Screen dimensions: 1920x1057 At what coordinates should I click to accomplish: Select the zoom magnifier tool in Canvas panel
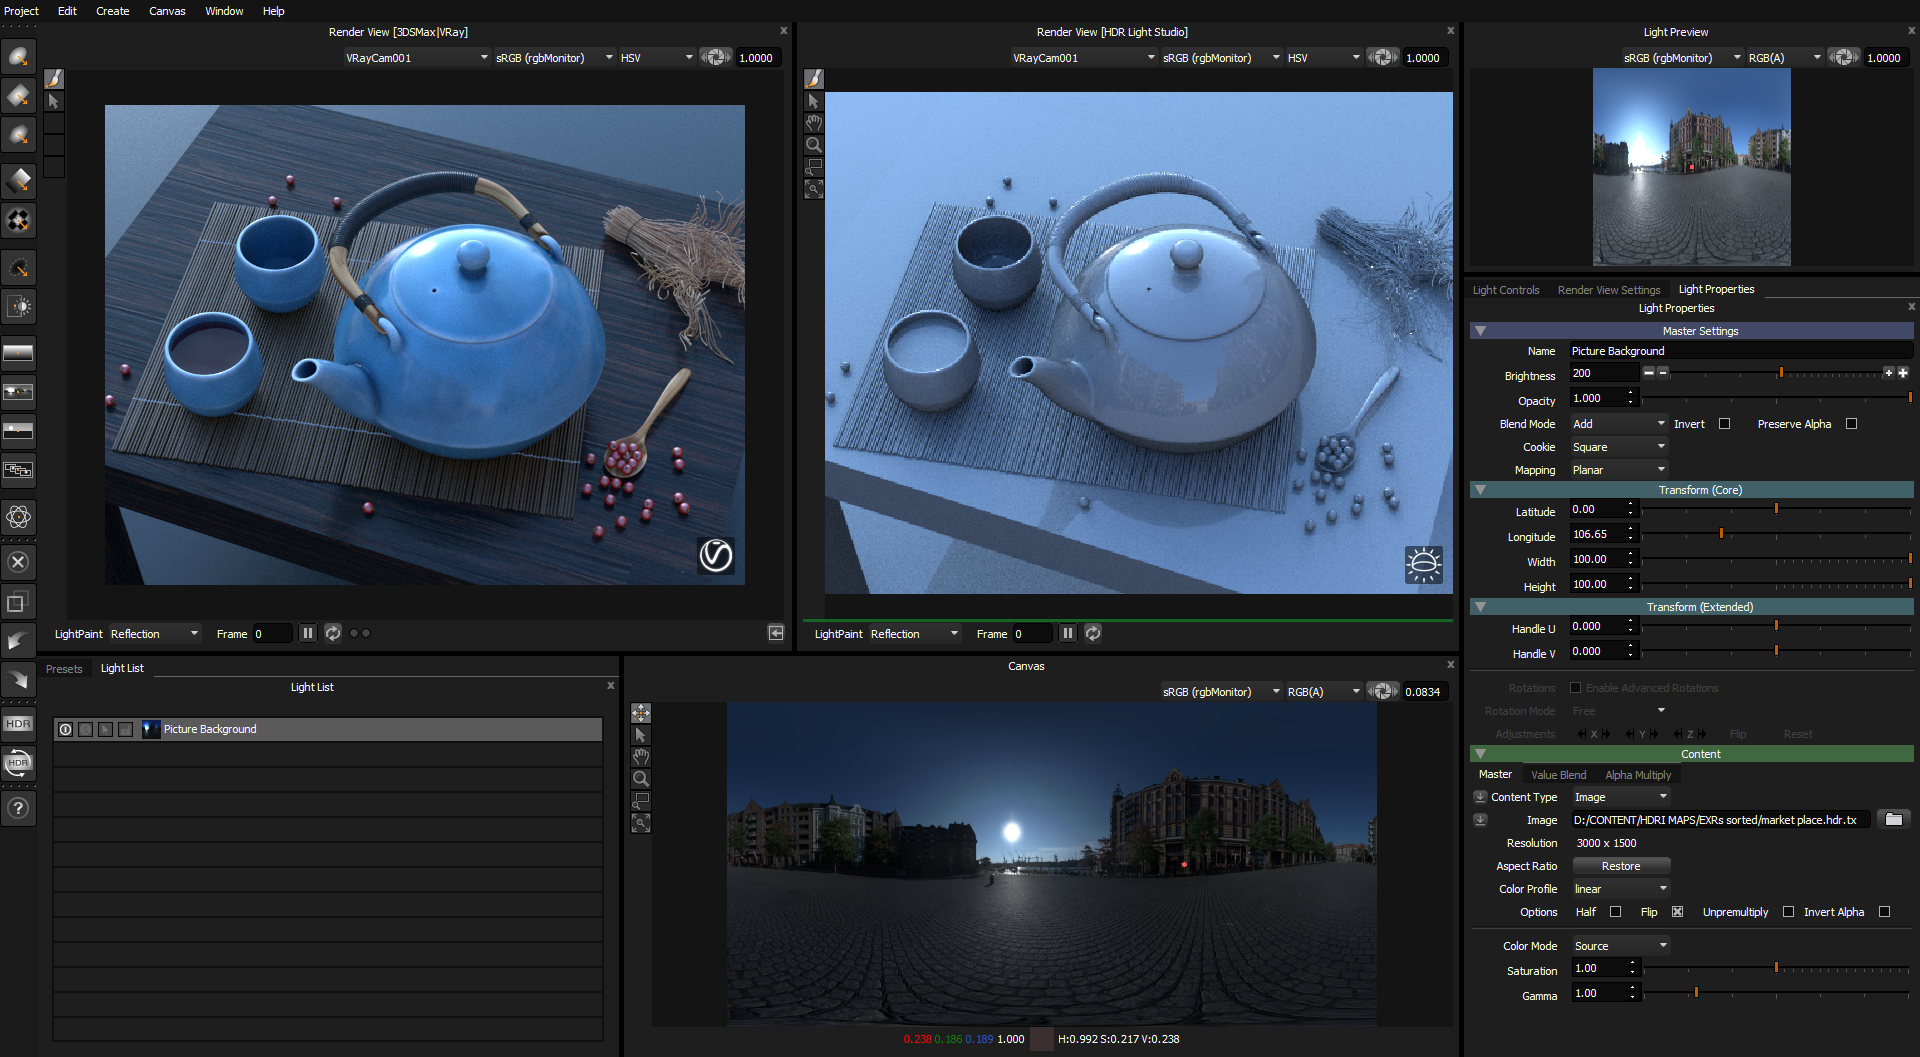point(641,779)
